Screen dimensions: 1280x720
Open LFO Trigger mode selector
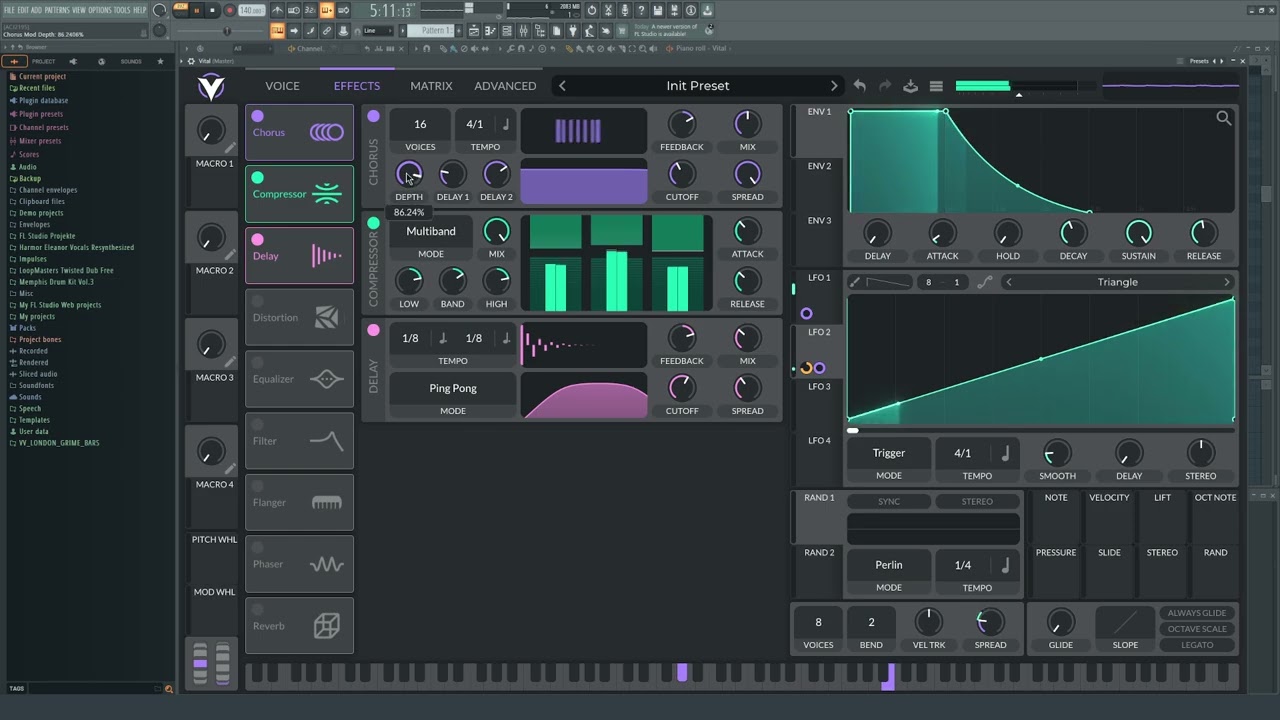click(x=889, y=454)
